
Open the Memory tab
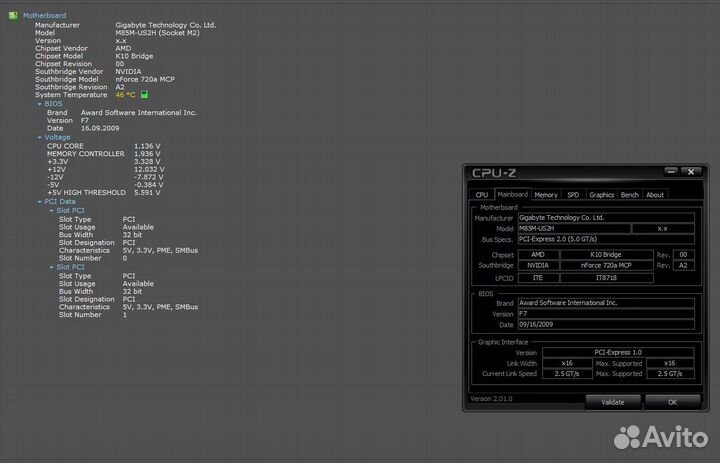point(546,195)
